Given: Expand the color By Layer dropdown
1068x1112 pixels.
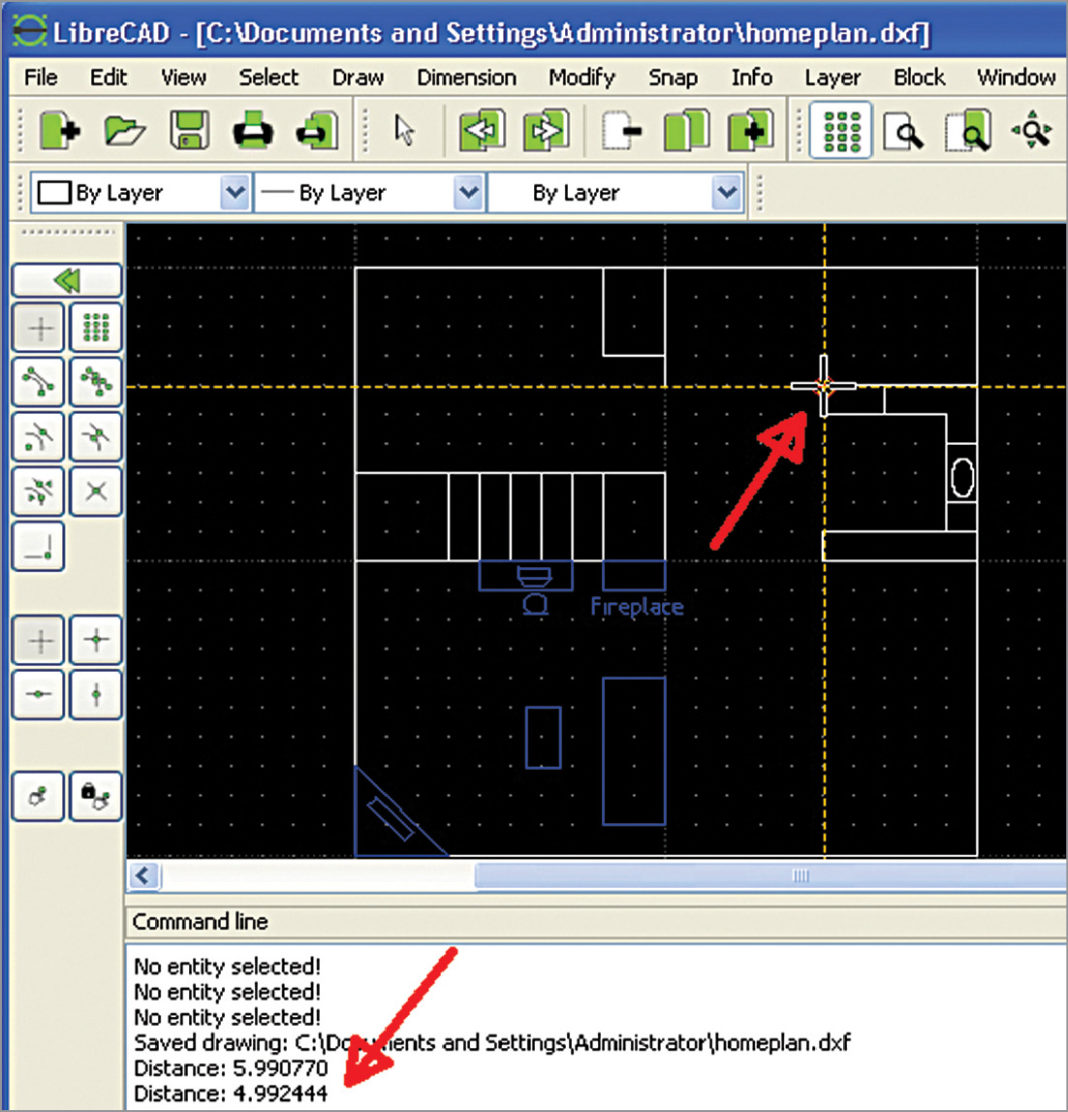Looking at the screenshot, I should [234, 192].
